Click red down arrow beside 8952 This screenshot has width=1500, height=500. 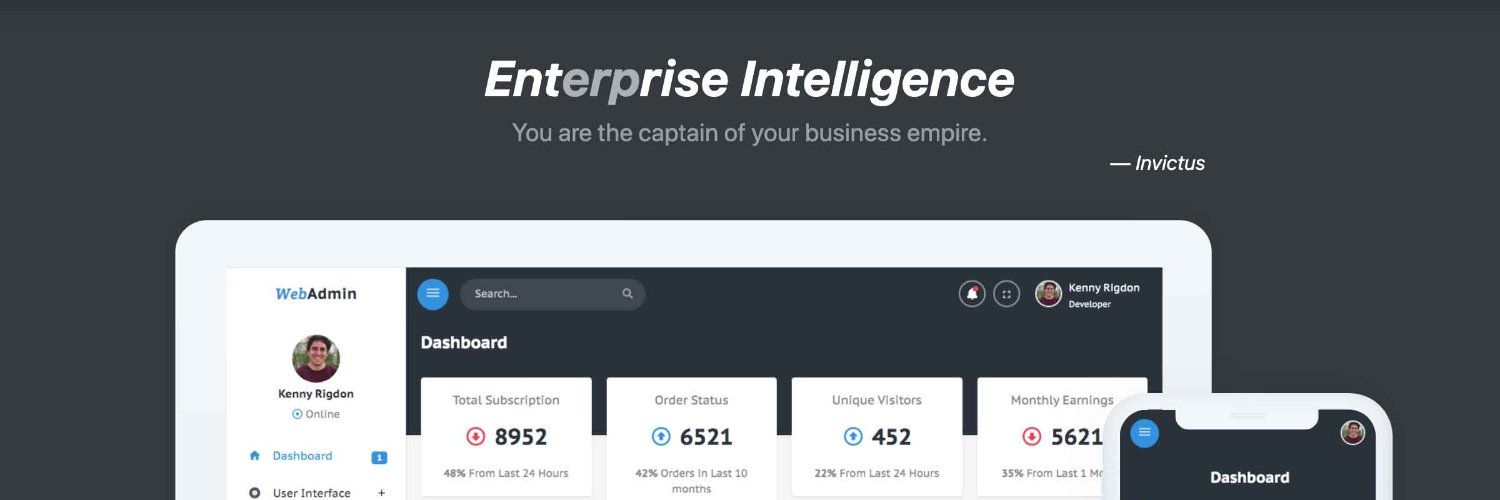coord(476,437)
